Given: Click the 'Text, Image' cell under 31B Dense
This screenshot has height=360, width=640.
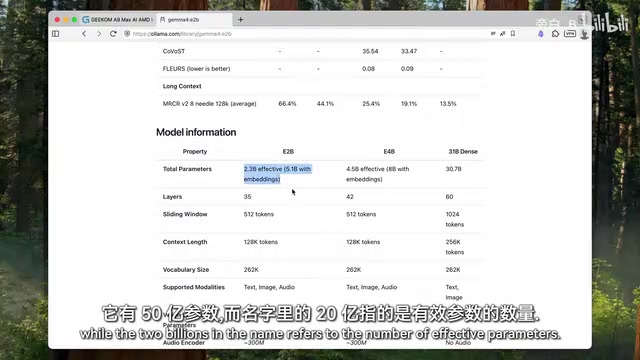Looking at the screenshot, I should (x=454, y=292).
